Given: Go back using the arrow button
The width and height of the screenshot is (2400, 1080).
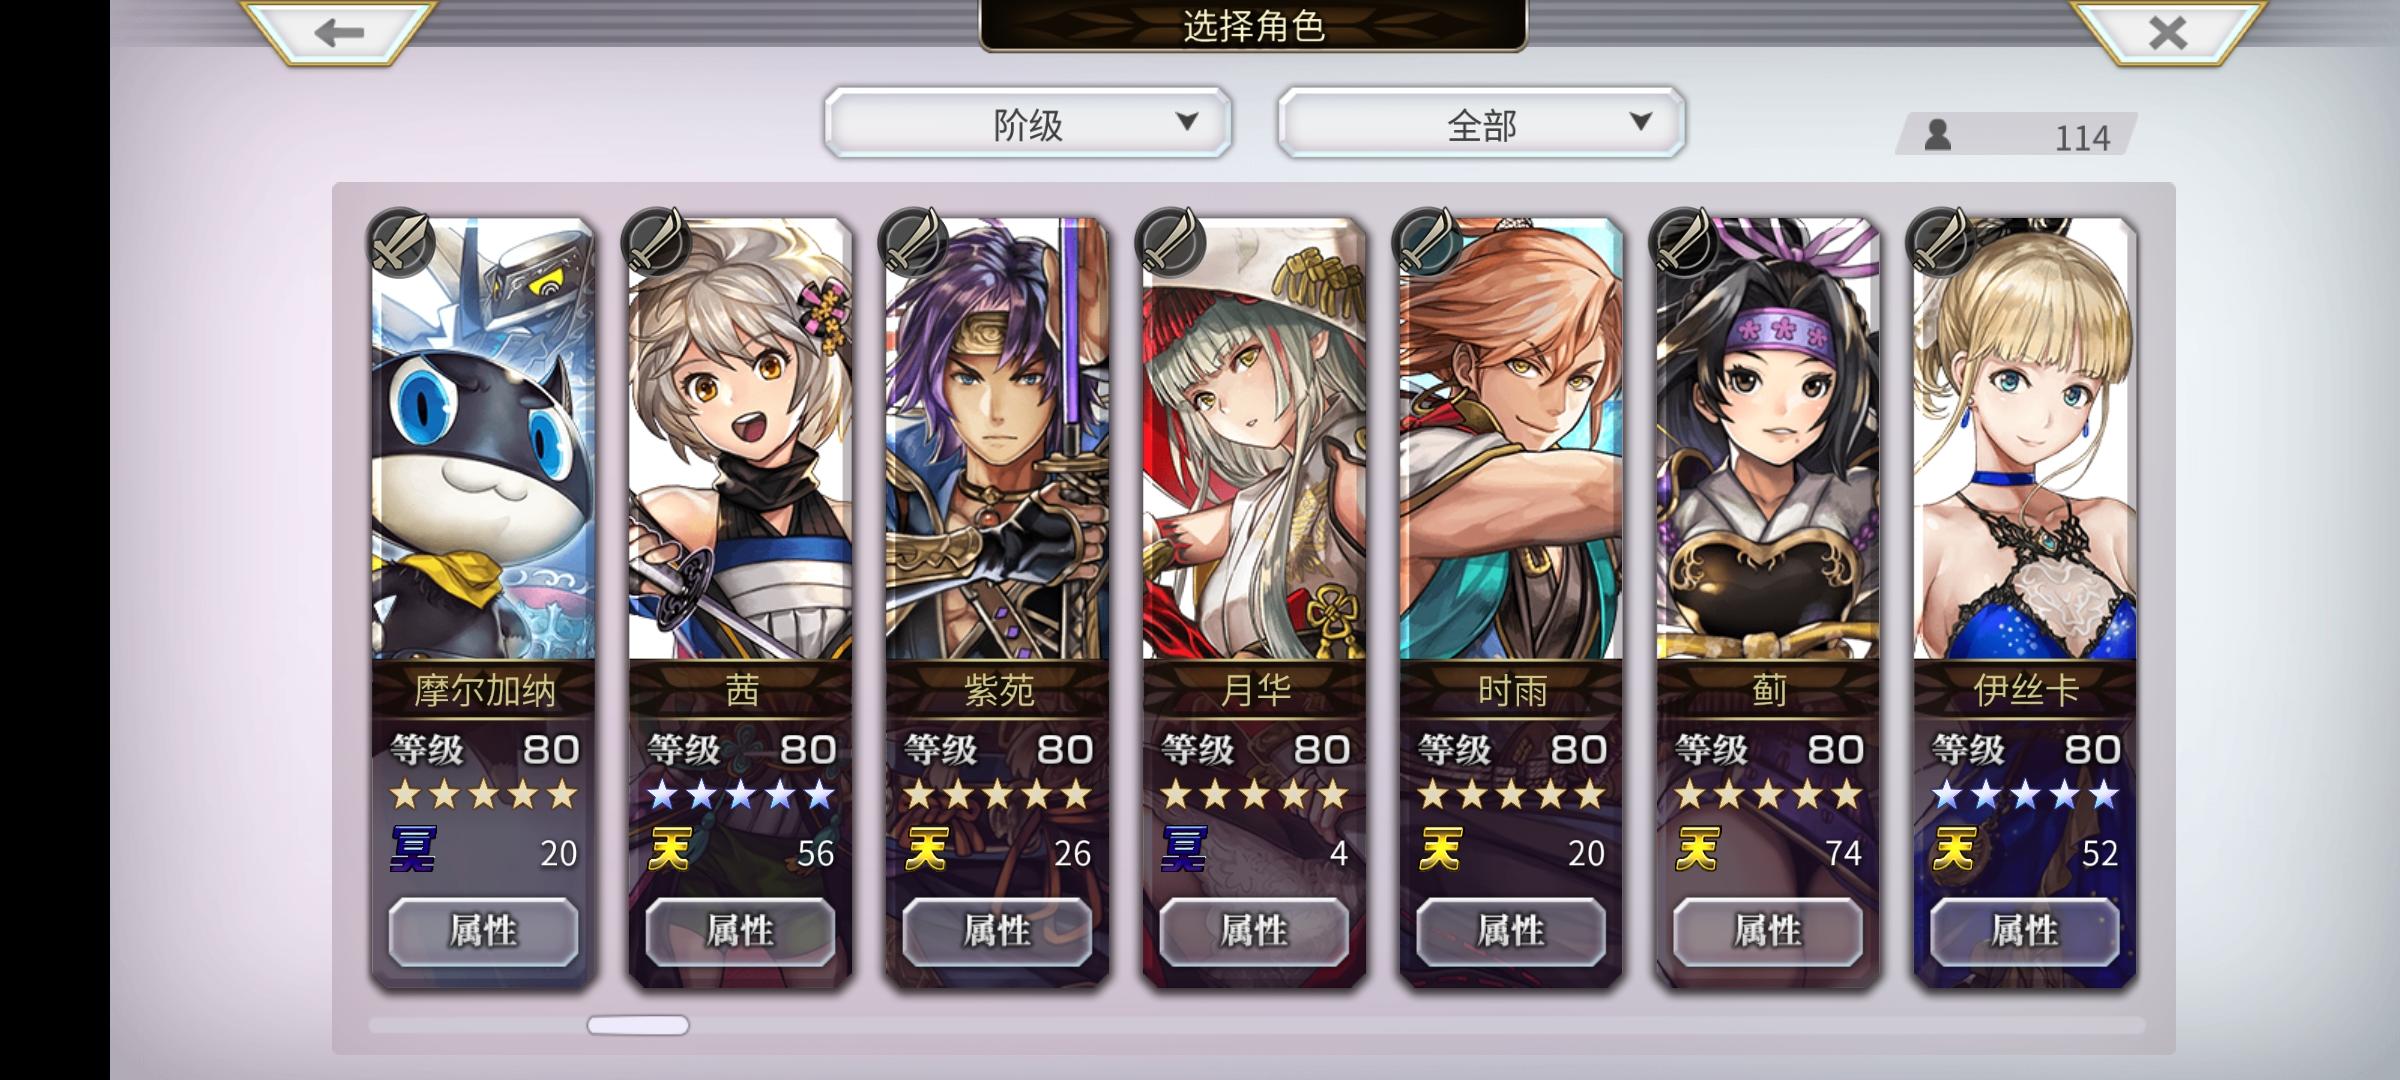Looking at the screenshot, I should point(338,33).
